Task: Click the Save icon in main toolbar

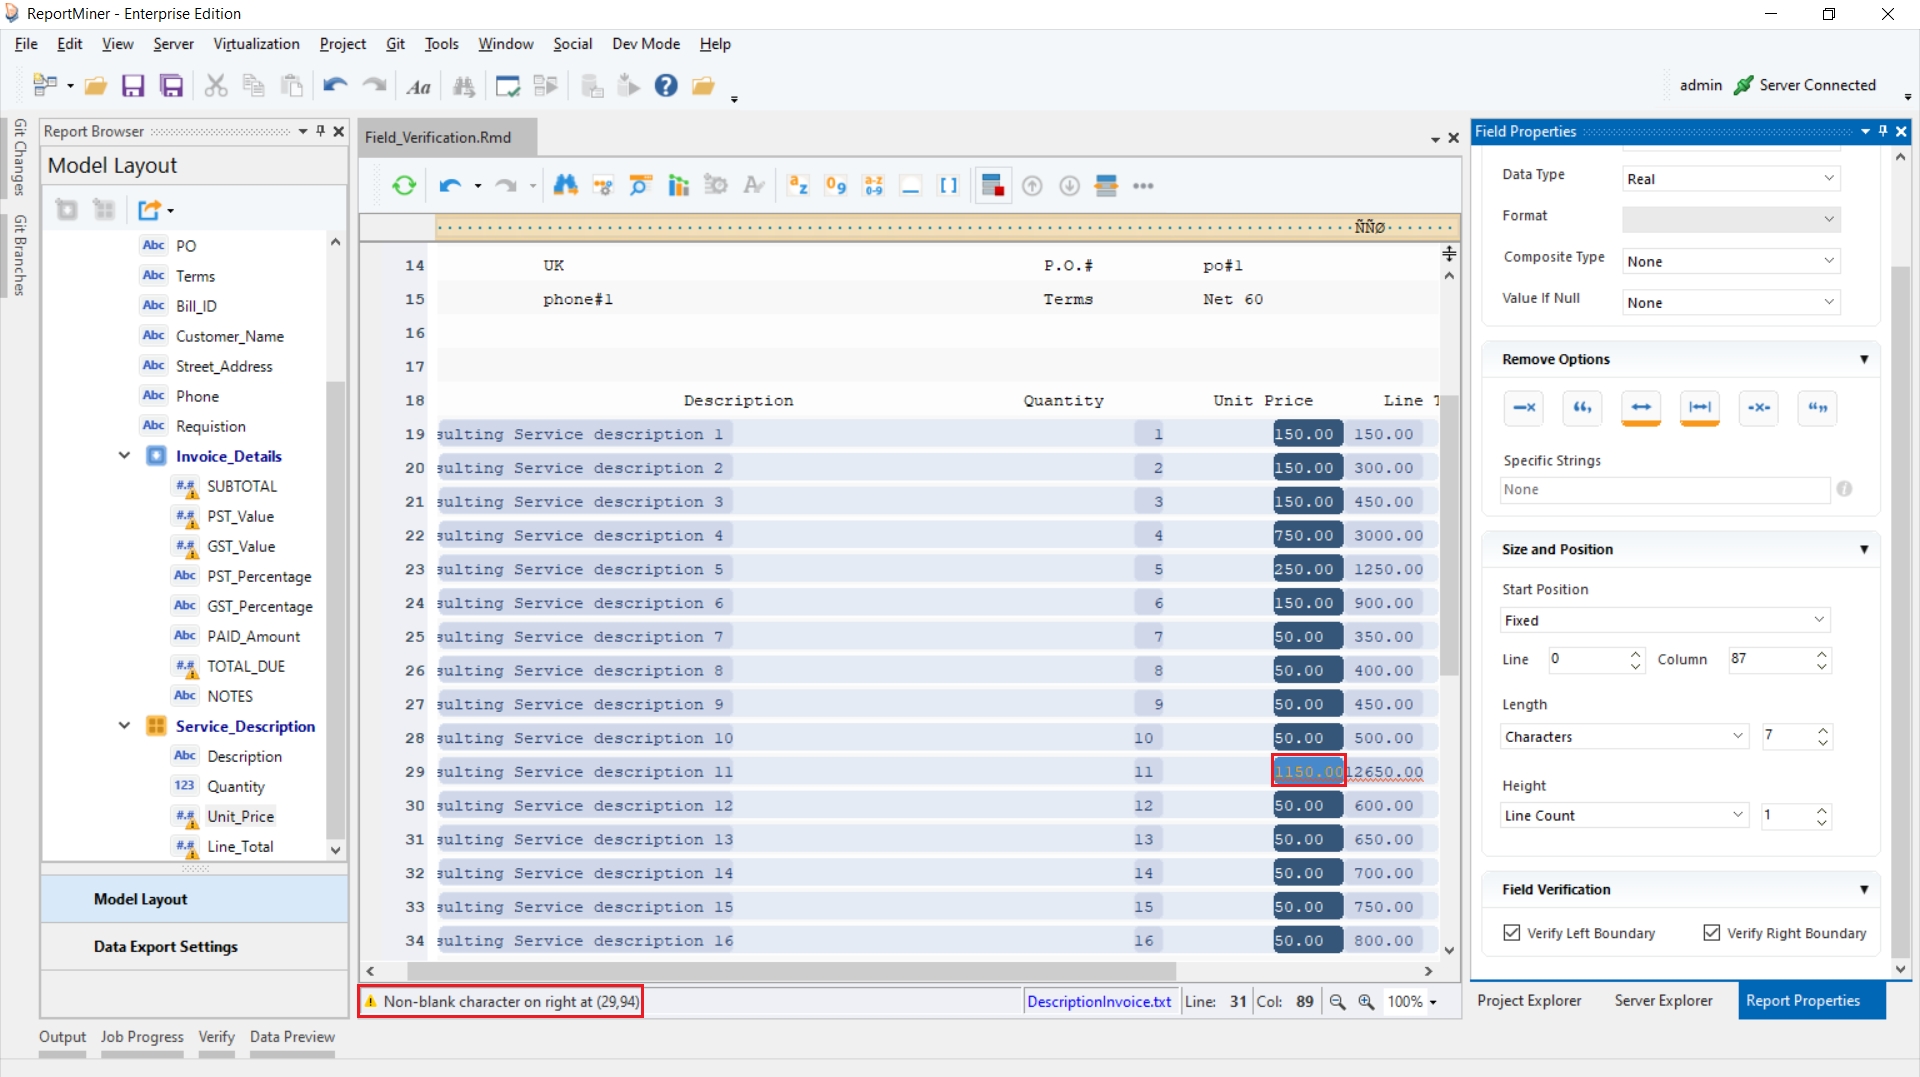Action: tap(133, 86)
